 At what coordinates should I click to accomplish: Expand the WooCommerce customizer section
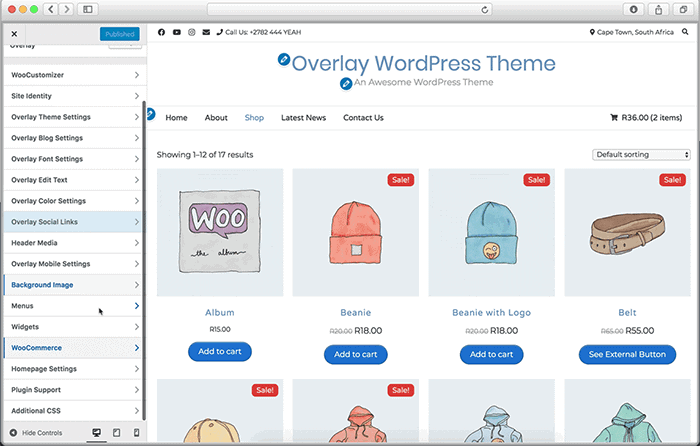73,348
